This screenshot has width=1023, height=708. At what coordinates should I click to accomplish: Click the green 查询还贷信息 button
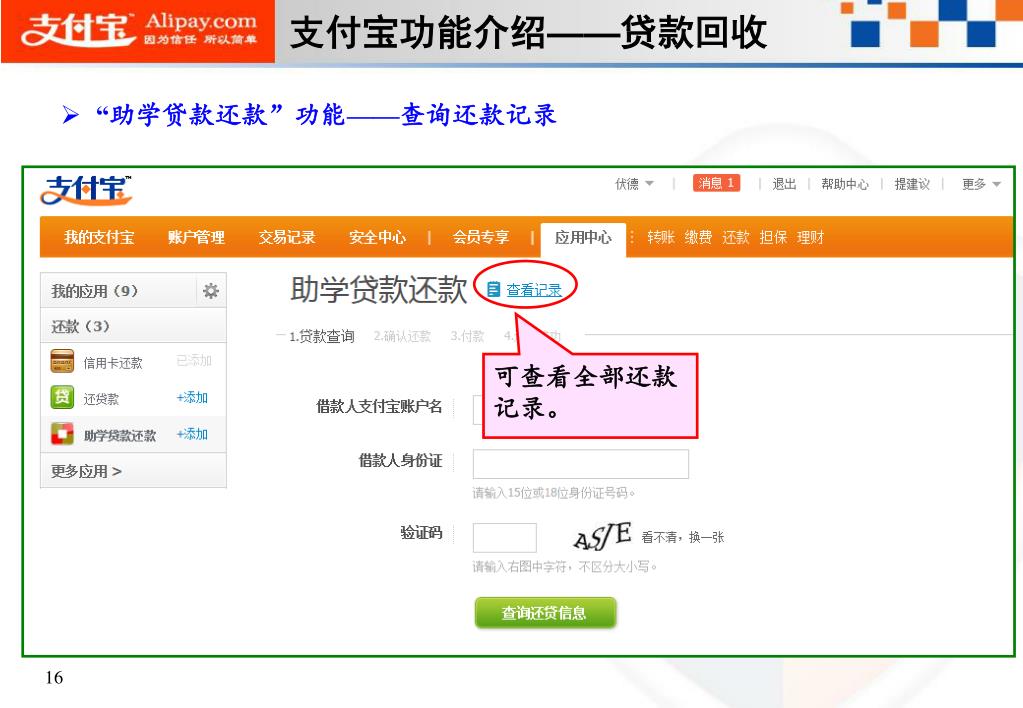click(545, 613)
